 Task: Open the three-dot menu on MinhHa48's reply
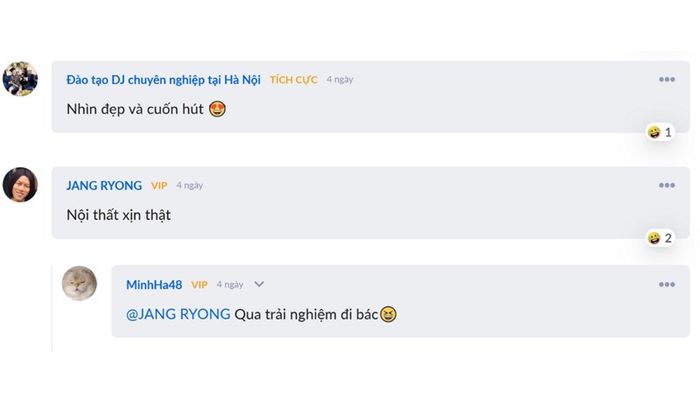[667, 284]
